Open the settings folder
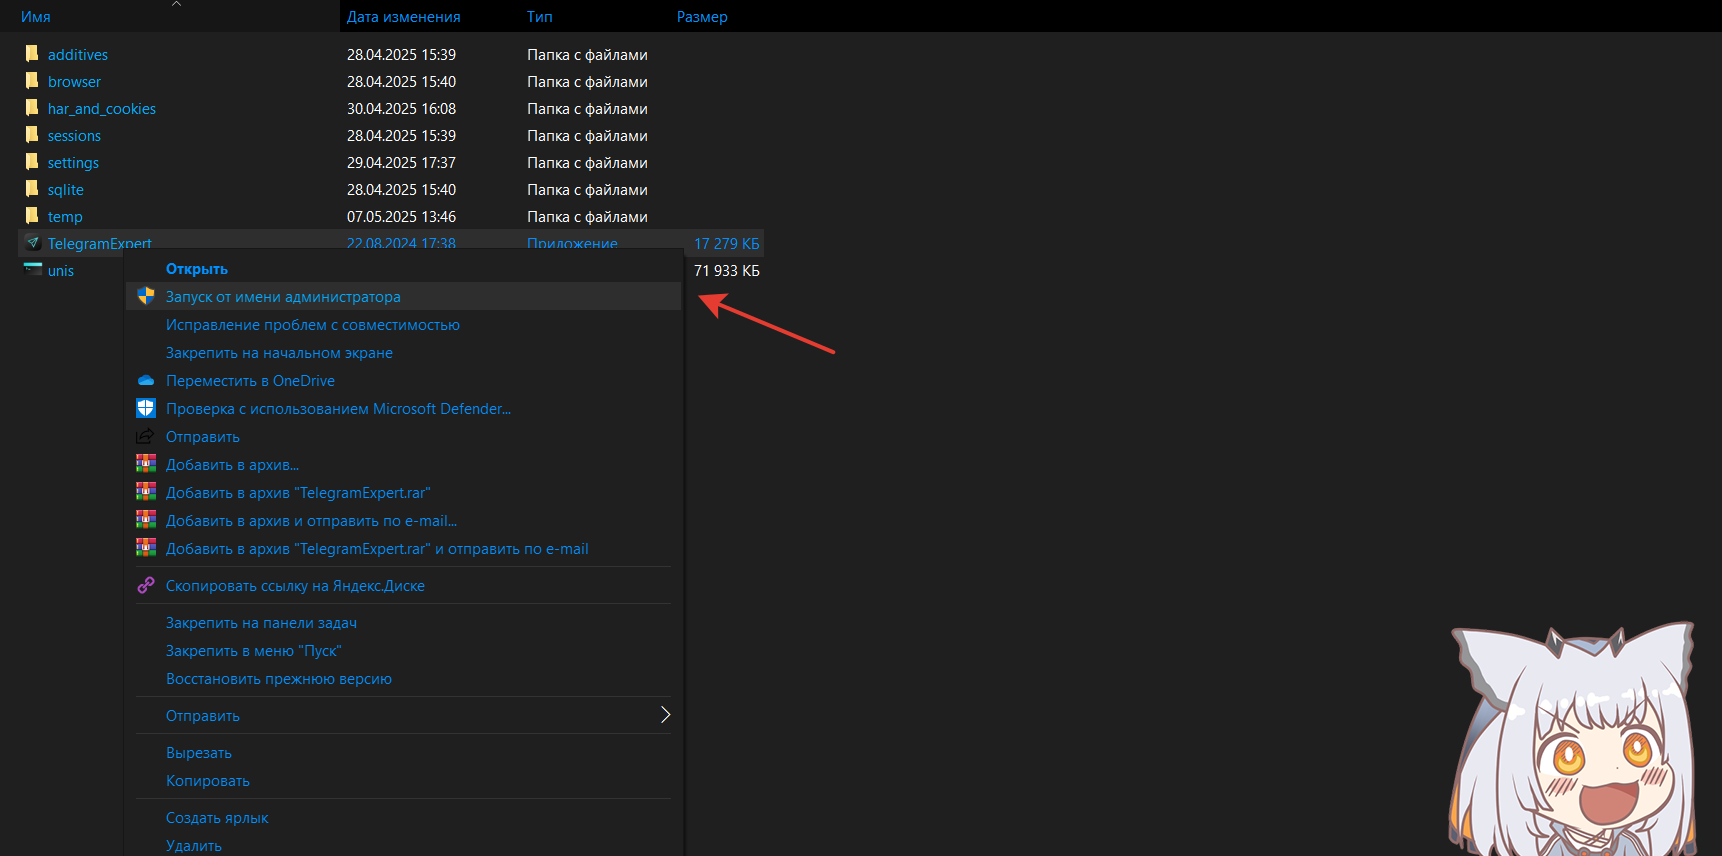 (x=73, y=163)
